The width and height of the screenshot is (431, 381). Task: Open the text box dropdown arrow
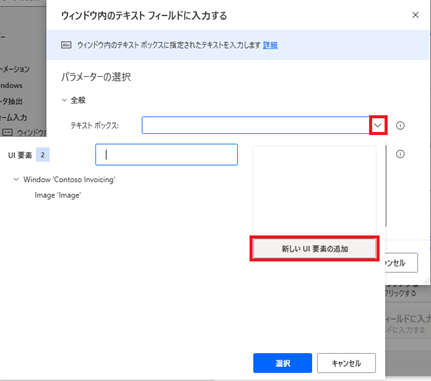coord(378,125)
